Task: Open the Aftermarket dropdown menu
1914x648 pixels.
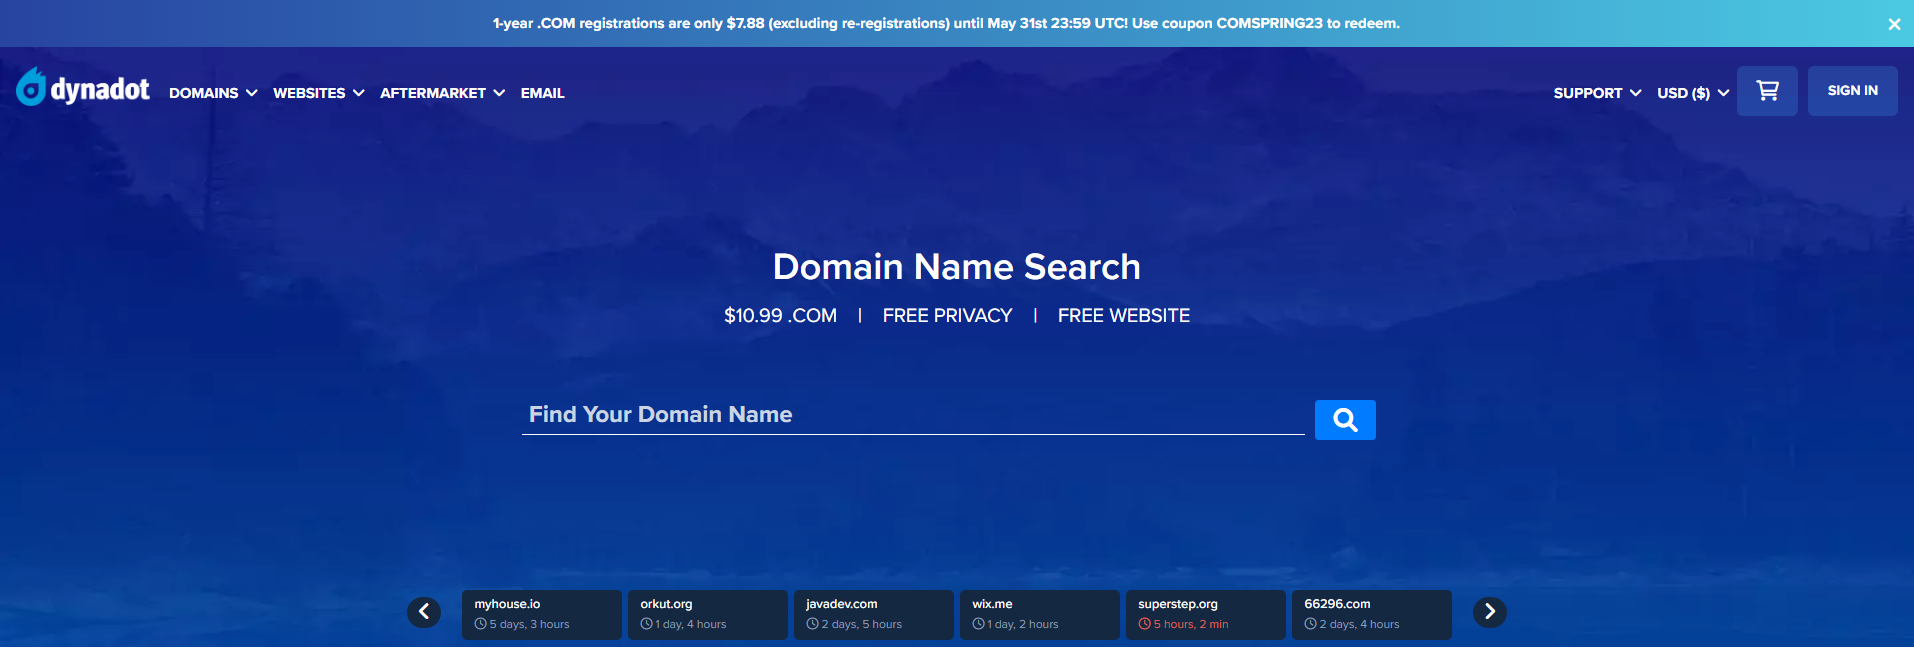Action: point(442,93)
